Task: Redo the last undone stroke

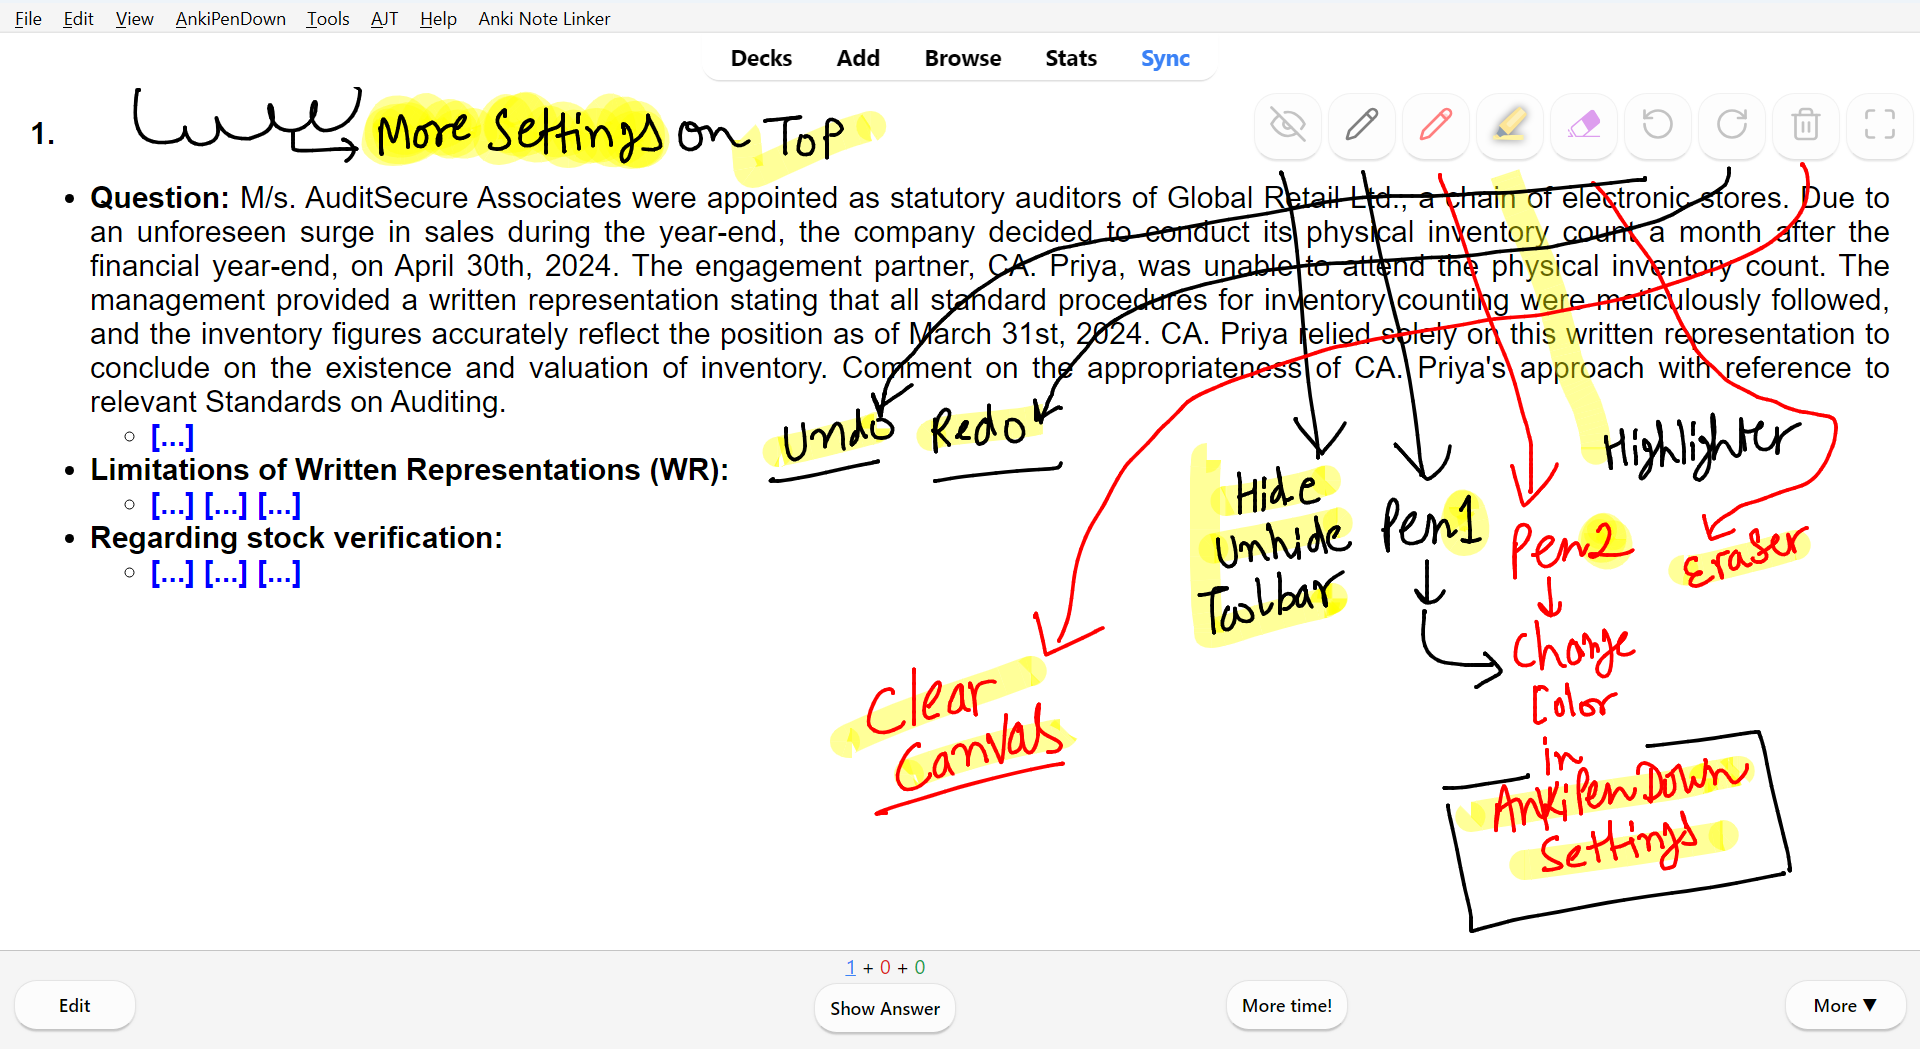Action: click(1731, 125)
